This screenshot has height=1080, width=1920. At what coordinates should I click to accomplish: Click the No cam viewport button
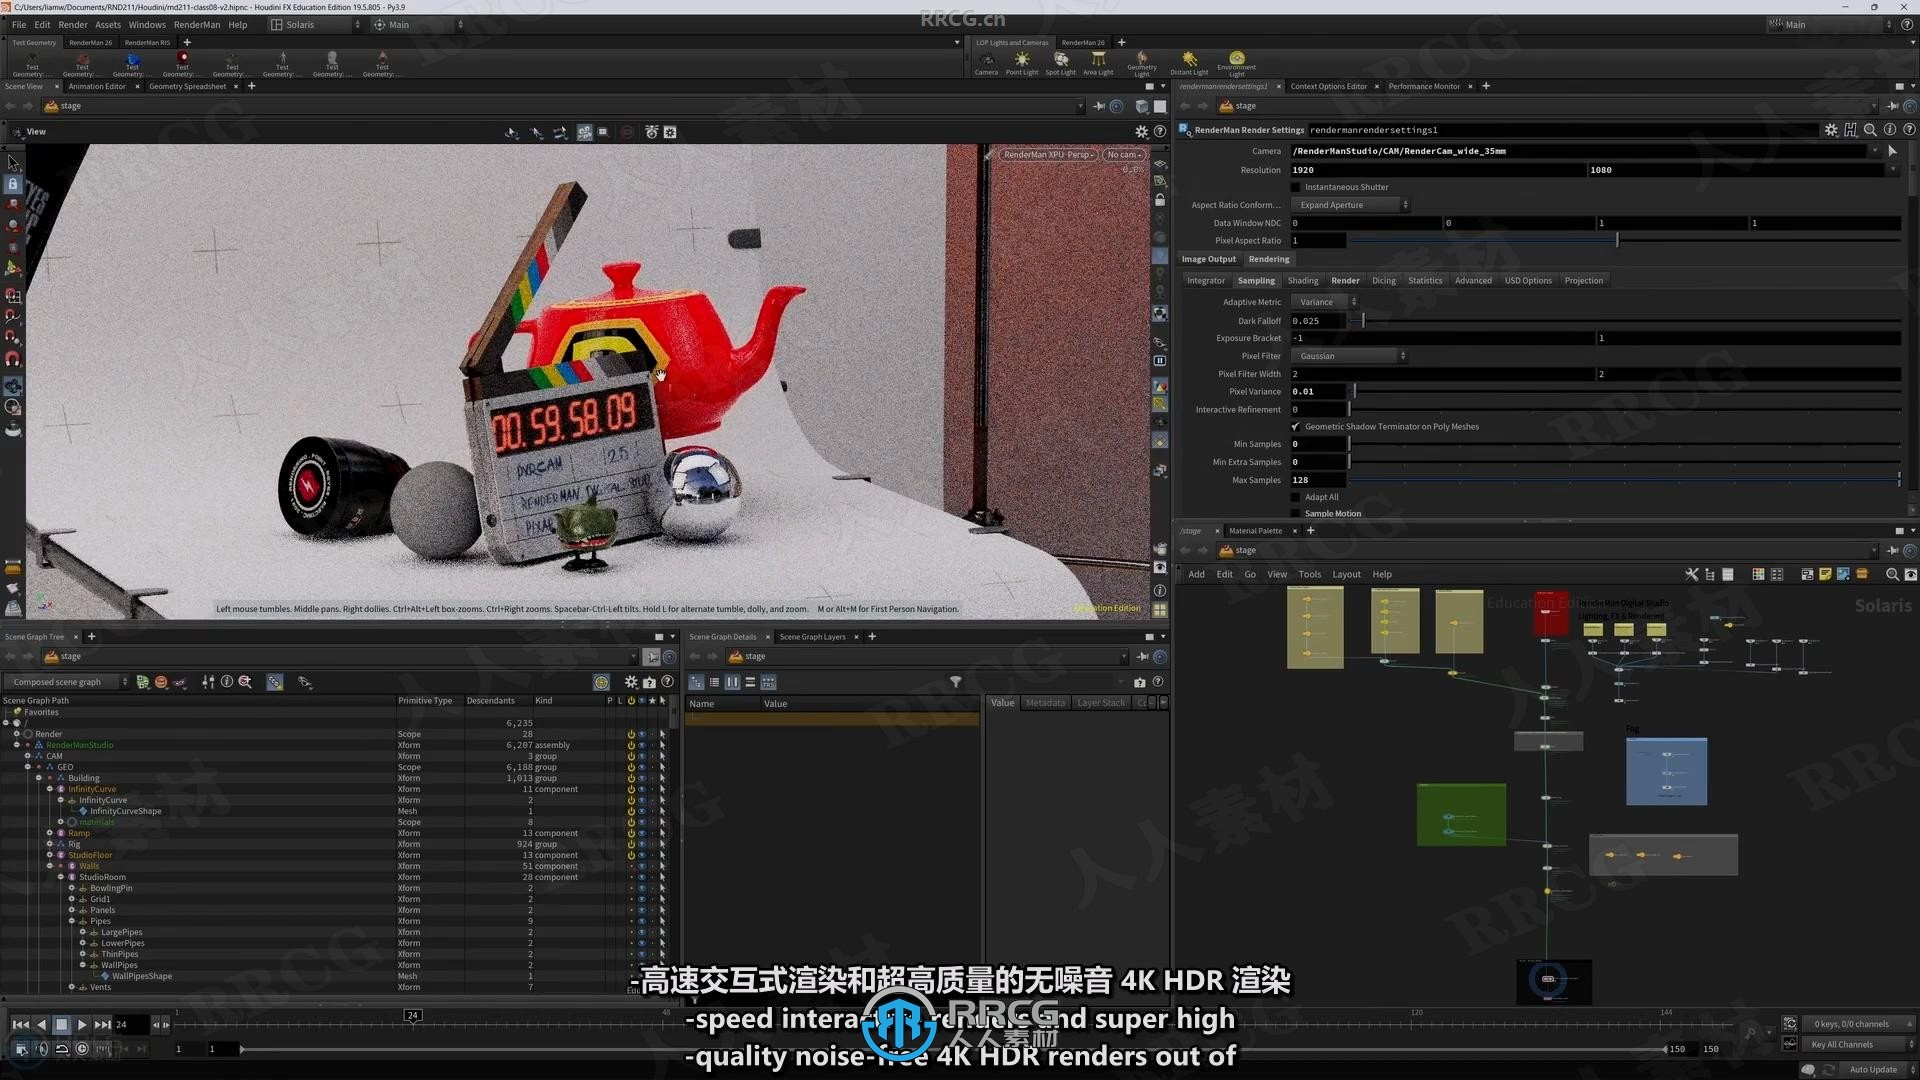[1123, 155]
